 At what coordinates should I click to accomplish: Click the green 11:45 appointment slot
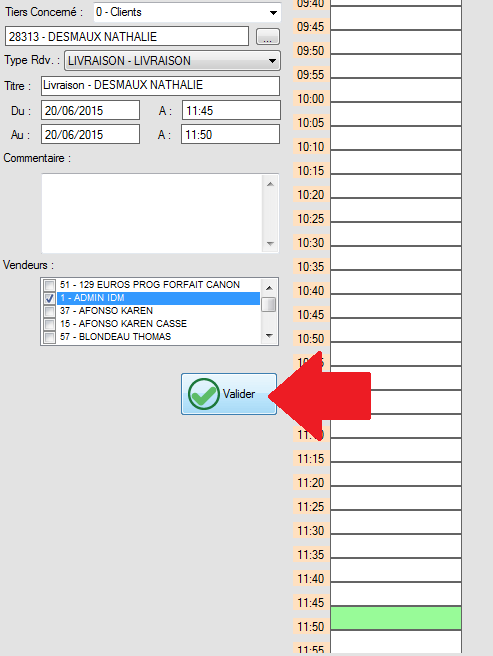pyautogui.click(x=396, y=618)
